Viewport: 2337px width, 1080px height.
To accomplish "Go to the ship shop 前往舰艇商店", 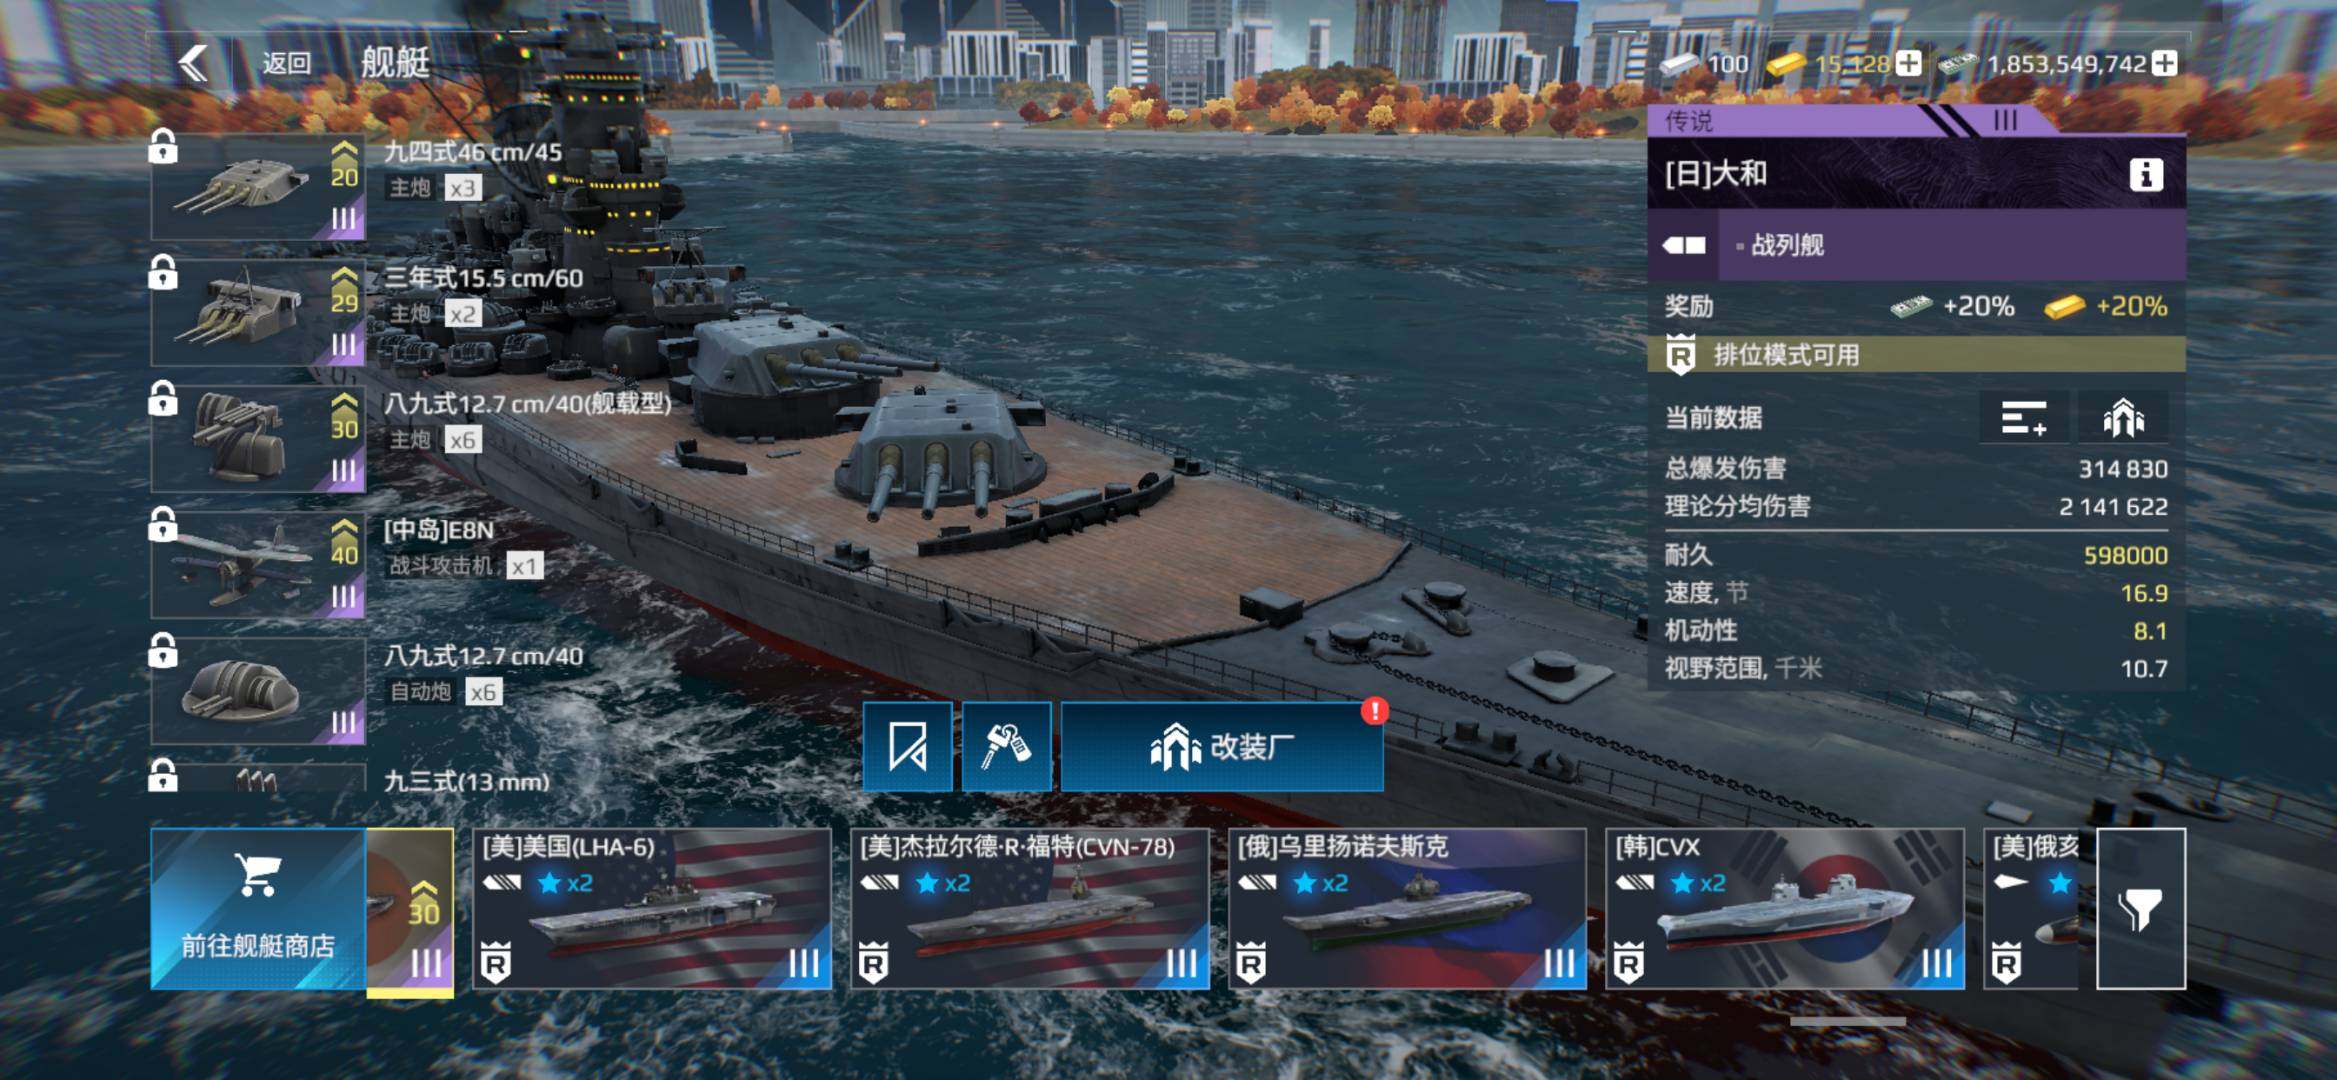I will click(x=258, y=908).
